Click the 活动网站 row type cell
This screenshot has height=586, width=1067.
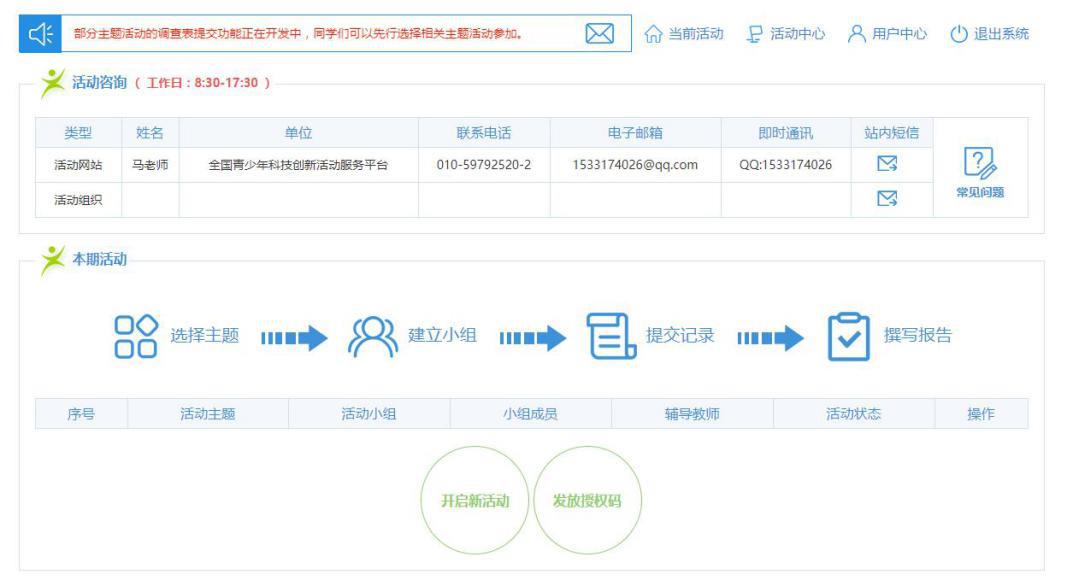click(78, 165)
